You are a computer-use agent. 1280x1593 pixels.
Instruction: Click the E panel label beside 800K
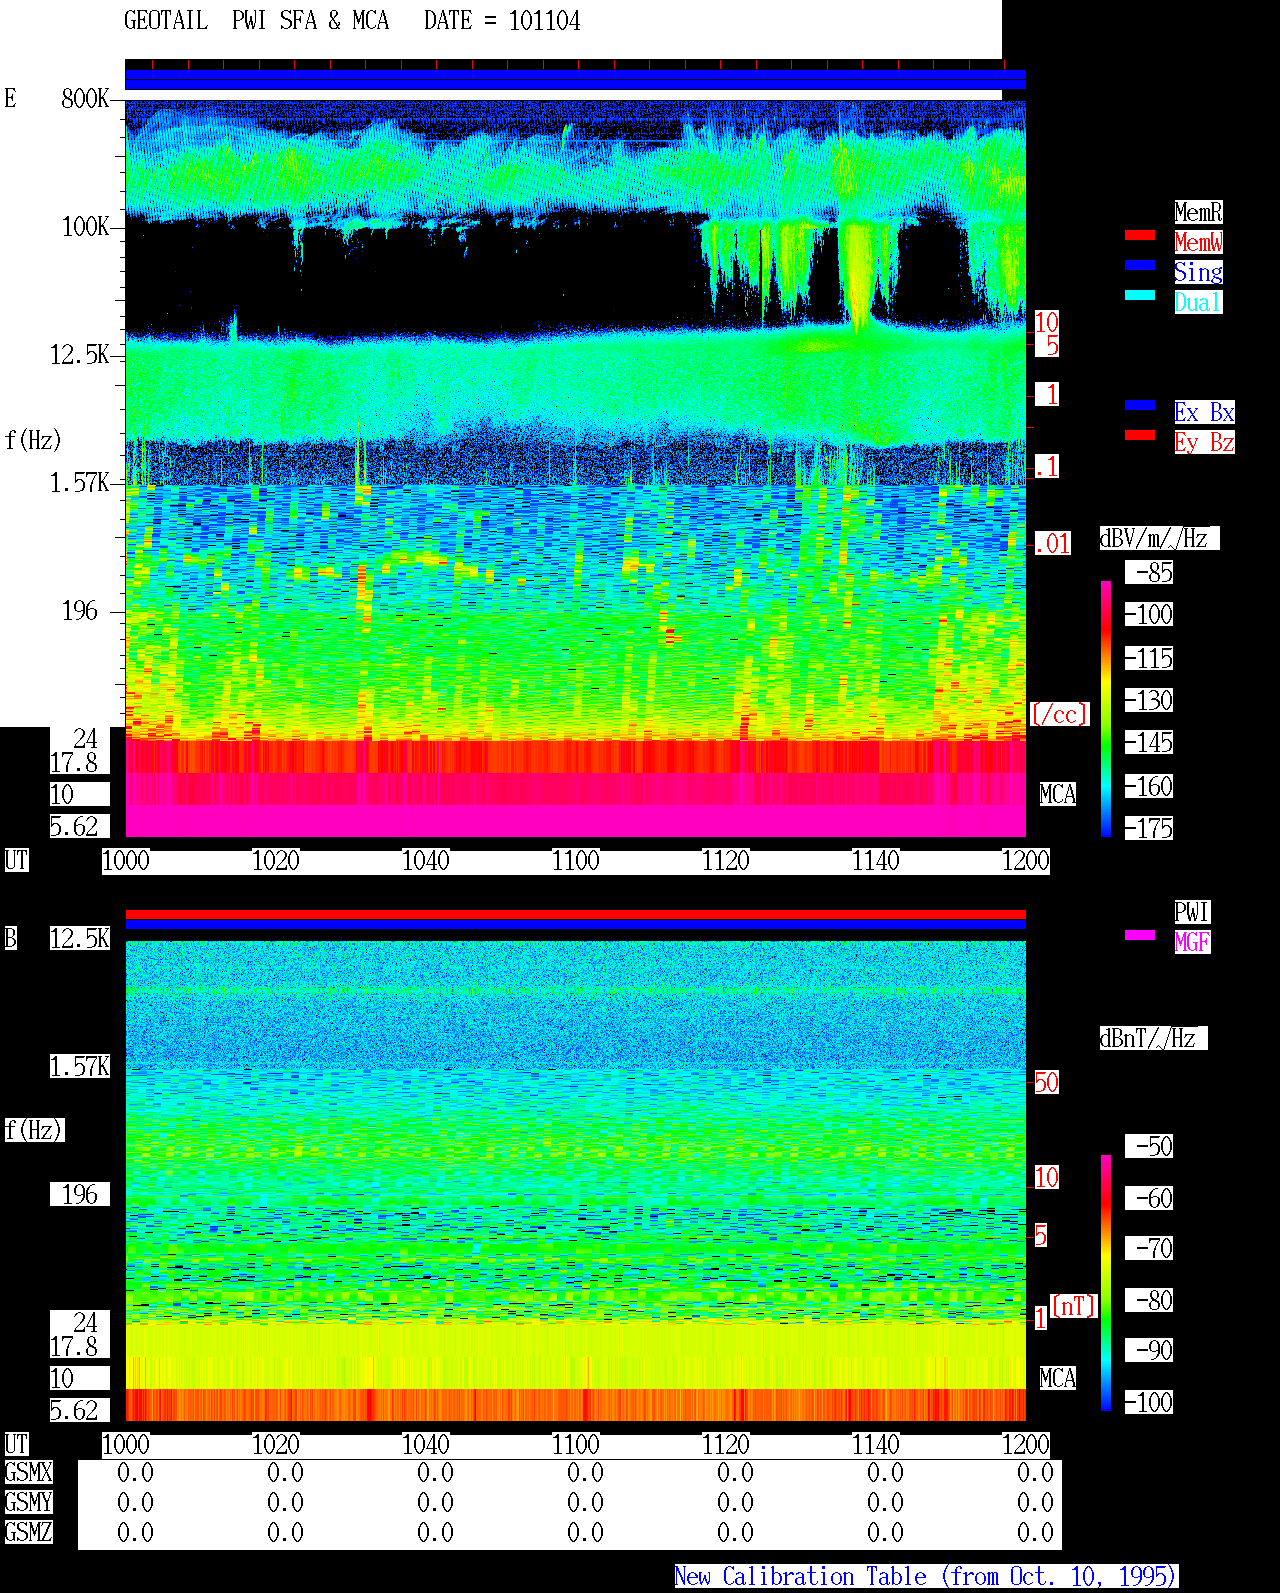[x=10, y=98]
